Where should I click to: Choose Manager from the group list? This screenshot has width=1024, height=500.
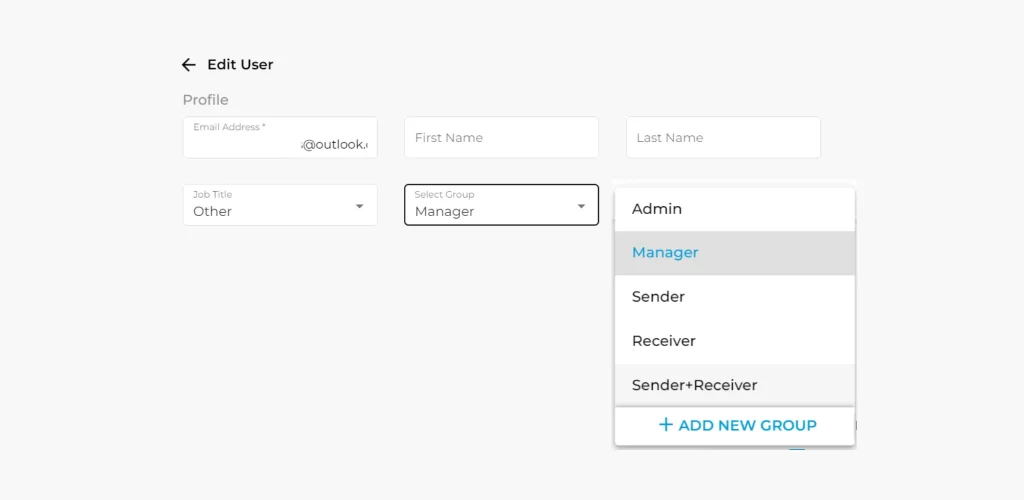point(735,253)
